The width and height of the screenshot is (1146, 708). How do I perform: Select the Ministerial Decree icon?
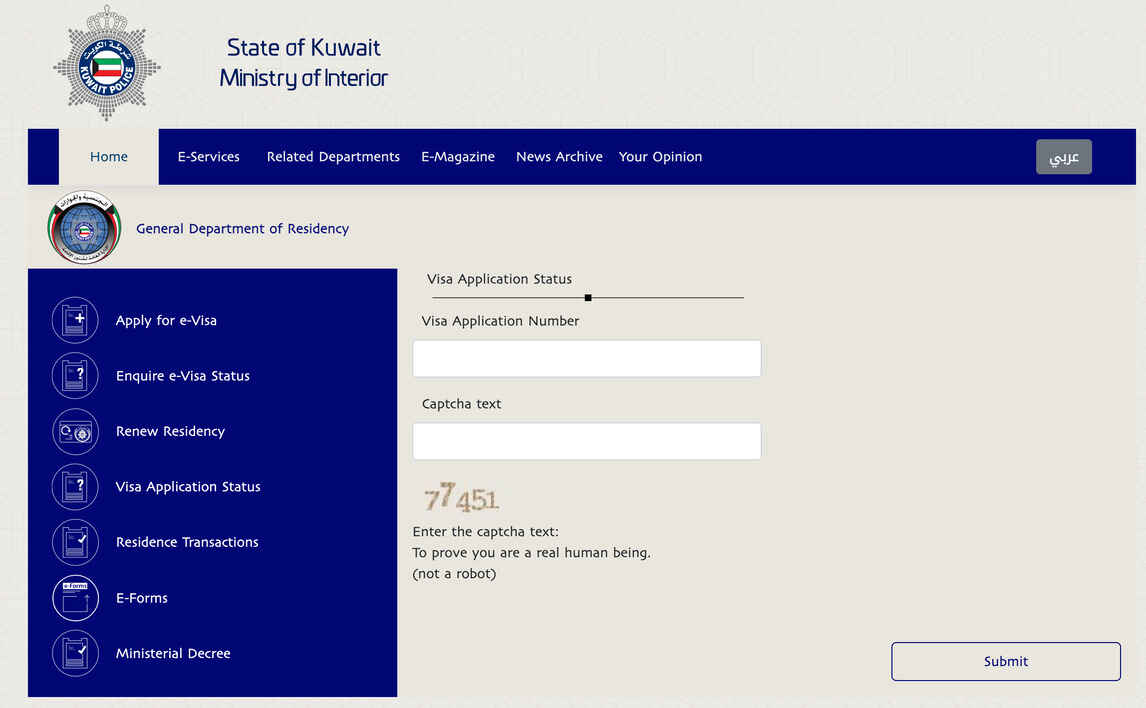tap(75, 653)
